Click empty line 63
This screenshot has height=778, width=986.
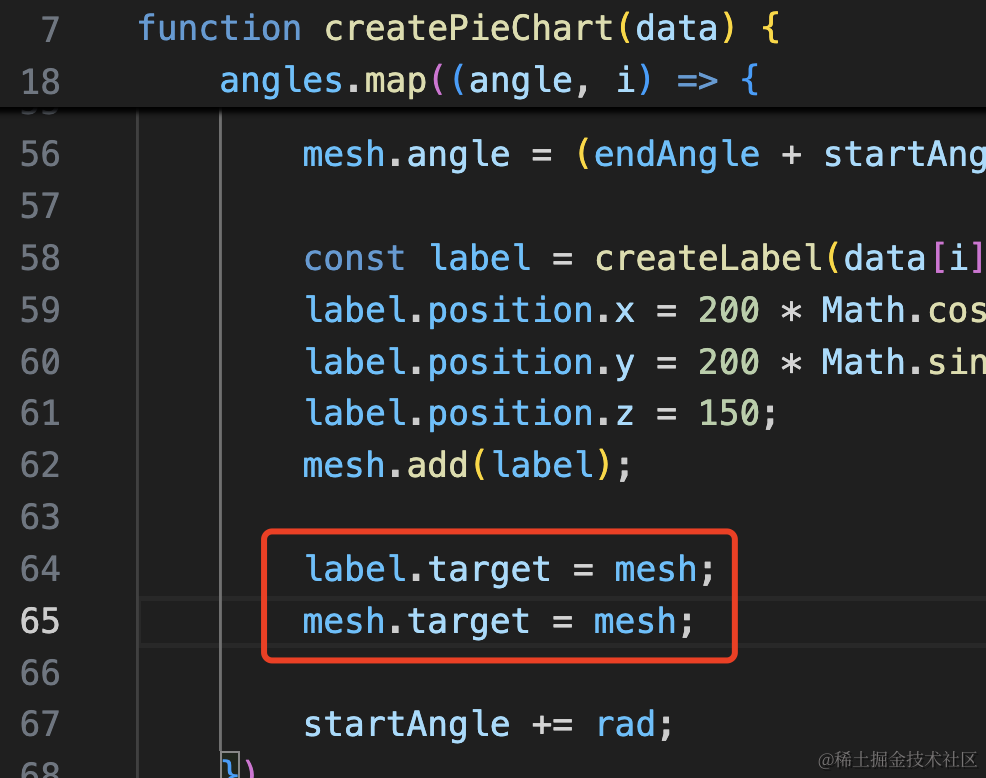point(562,517)
